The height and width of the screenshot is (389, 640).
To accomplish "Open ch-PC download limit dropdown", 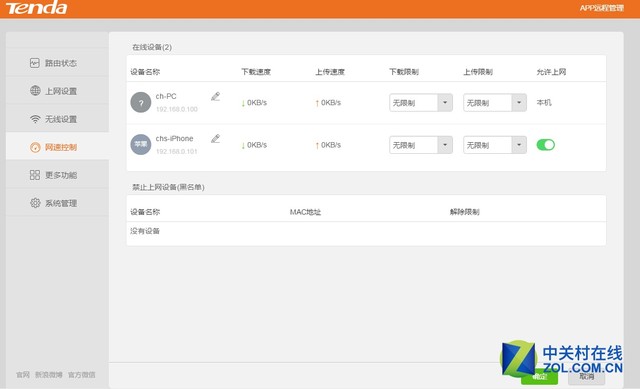I will 421,103.
